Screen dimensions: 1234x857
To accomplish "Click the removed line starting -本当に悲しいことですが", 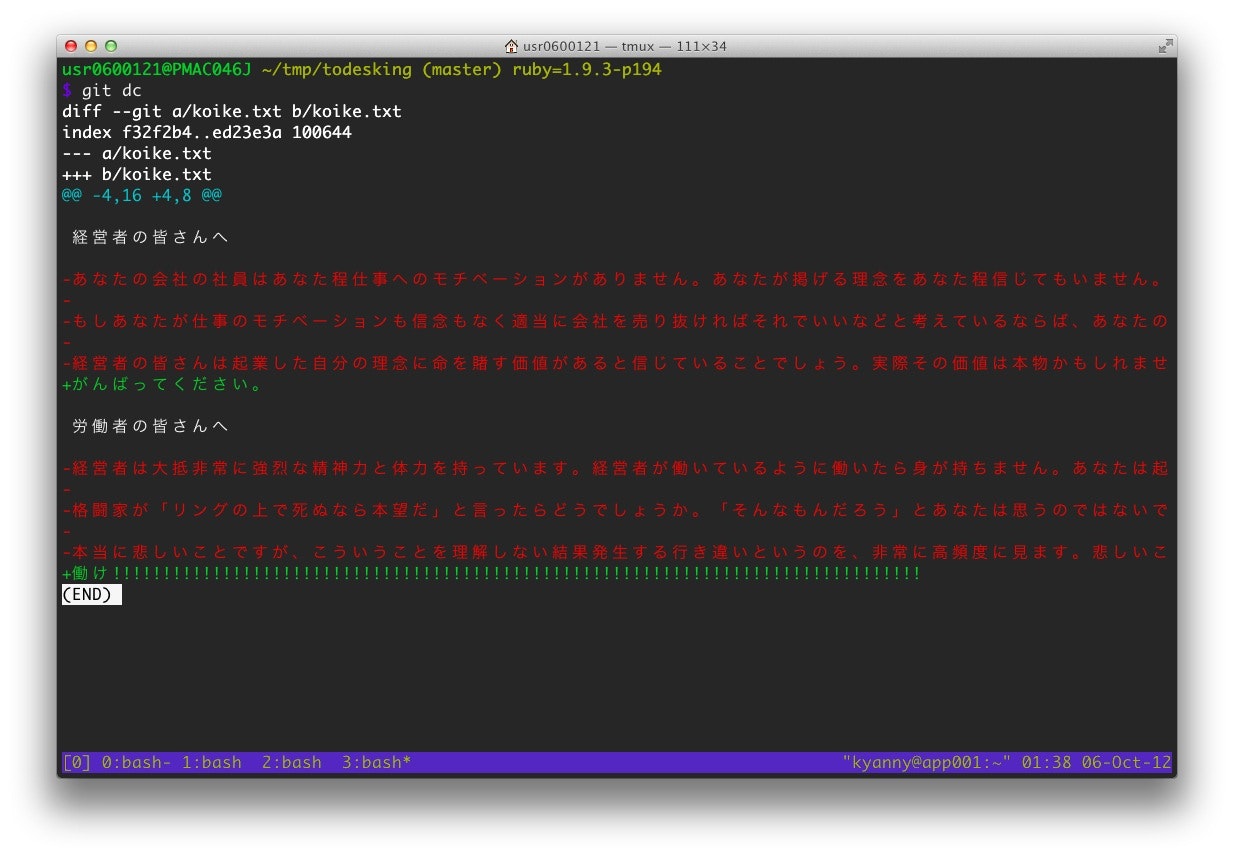I will (616, 553).
